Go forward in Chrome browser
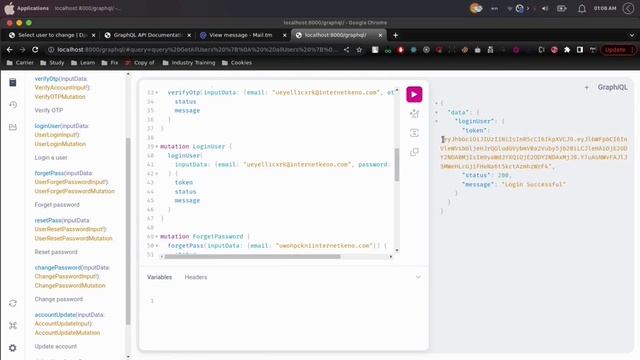640x360 pixels. (x=22, y=49)
